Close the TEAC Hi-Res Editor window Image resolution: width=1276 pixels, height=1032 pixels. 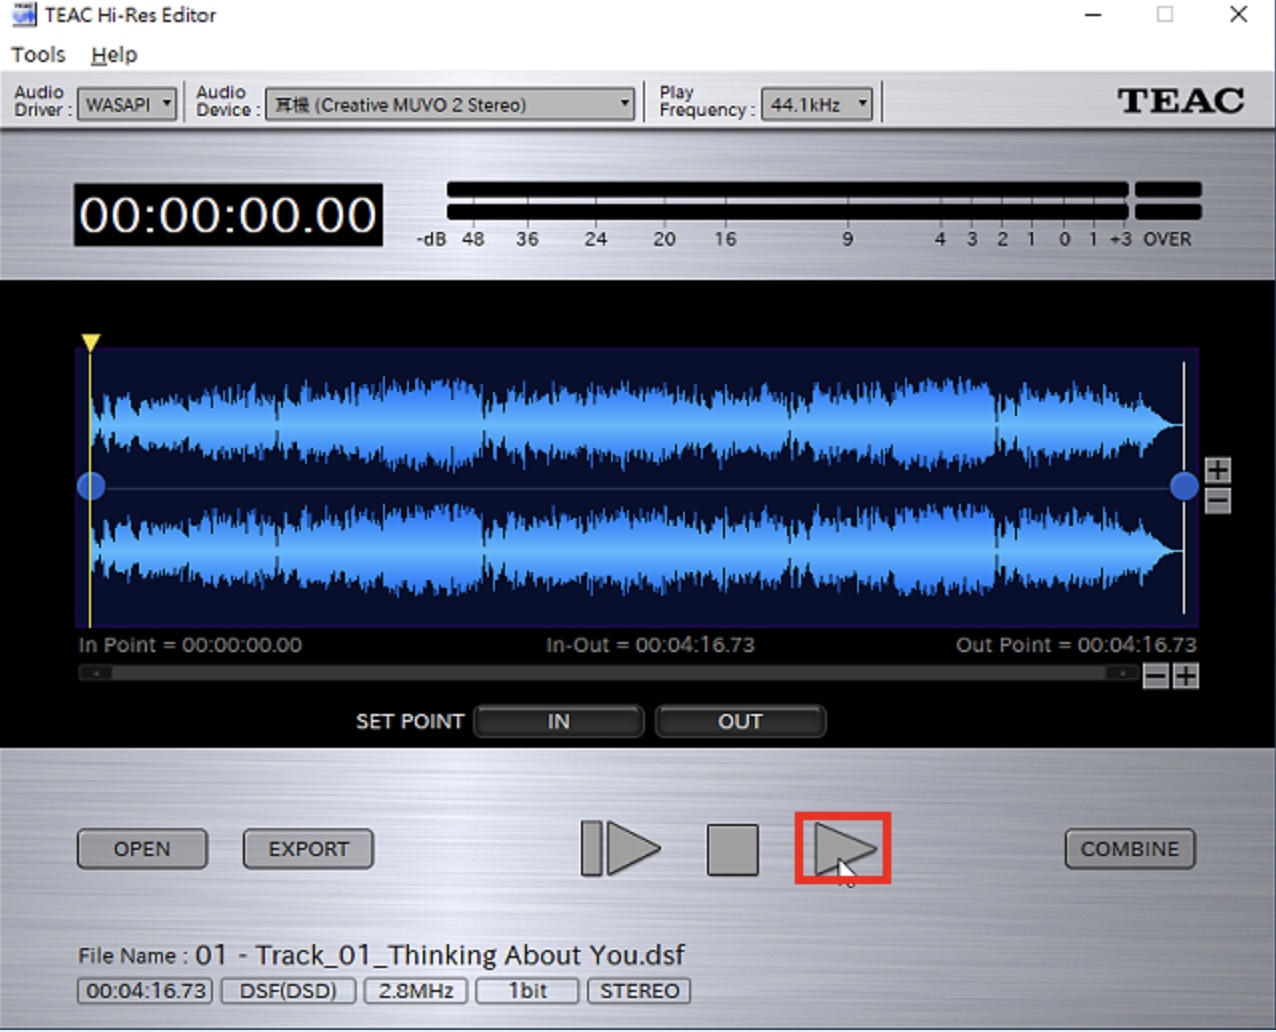tap(1238, 15)
